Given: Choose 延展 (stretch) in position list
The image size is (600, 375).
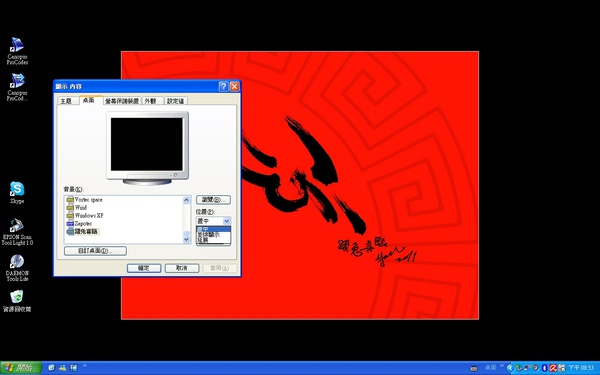Looking at the screenshot, I should point(214,240).
